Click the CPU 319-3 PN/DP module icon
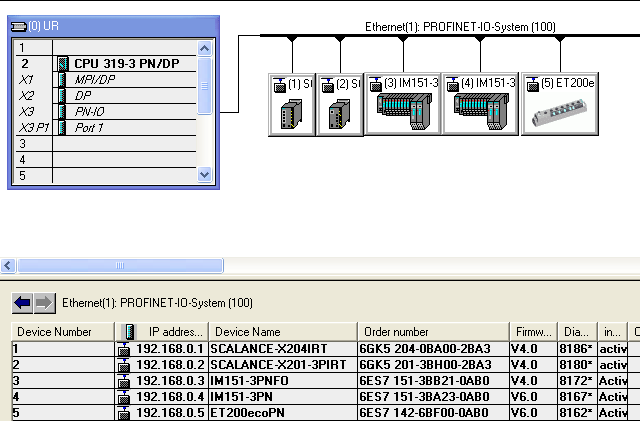This screenshot has width=640, height=421. coord(63,64)
